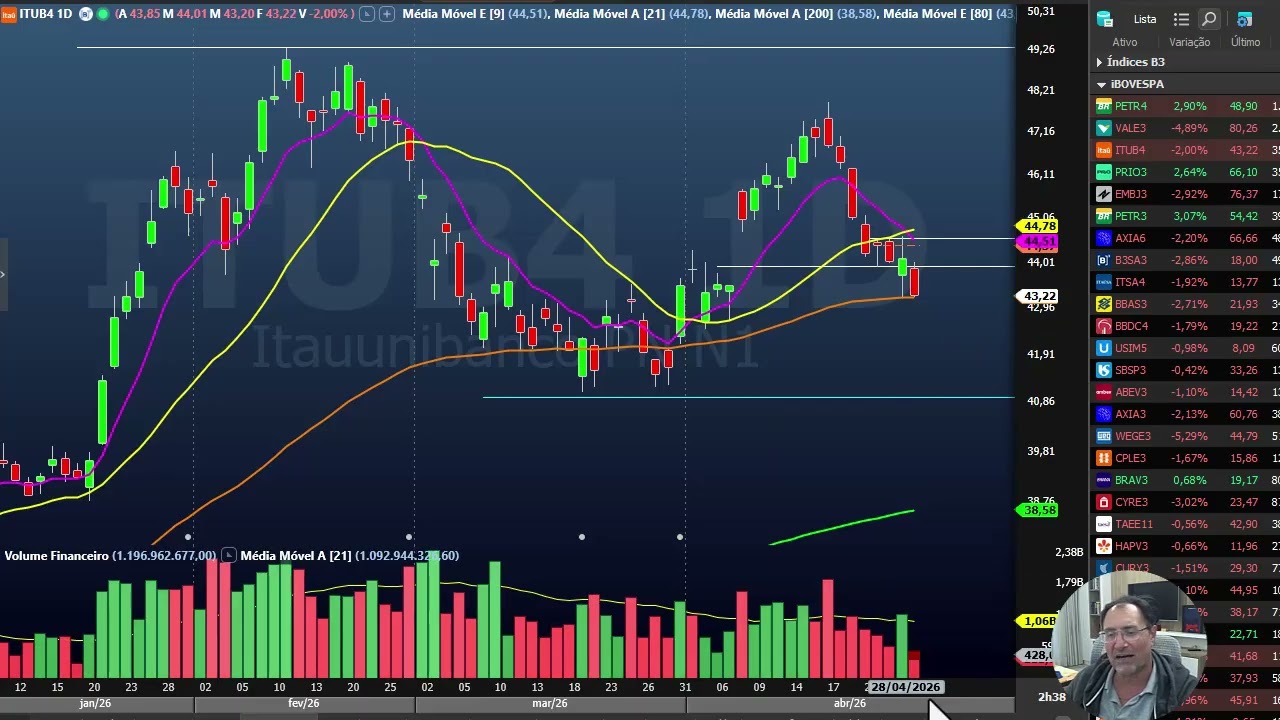Screen dimensions: 1280x720
Task: Click the white 43,22 last price tag
Action: click(x=1040, y=296)
